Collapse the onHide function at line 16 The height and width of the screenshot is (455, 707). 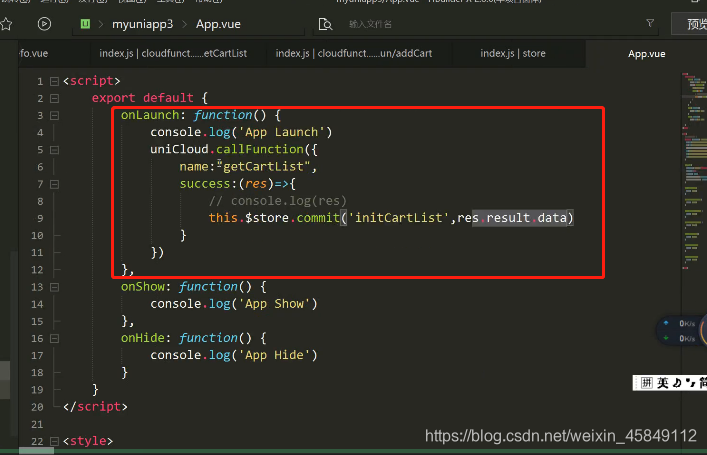pyautogui.click(x=54, y=338)
